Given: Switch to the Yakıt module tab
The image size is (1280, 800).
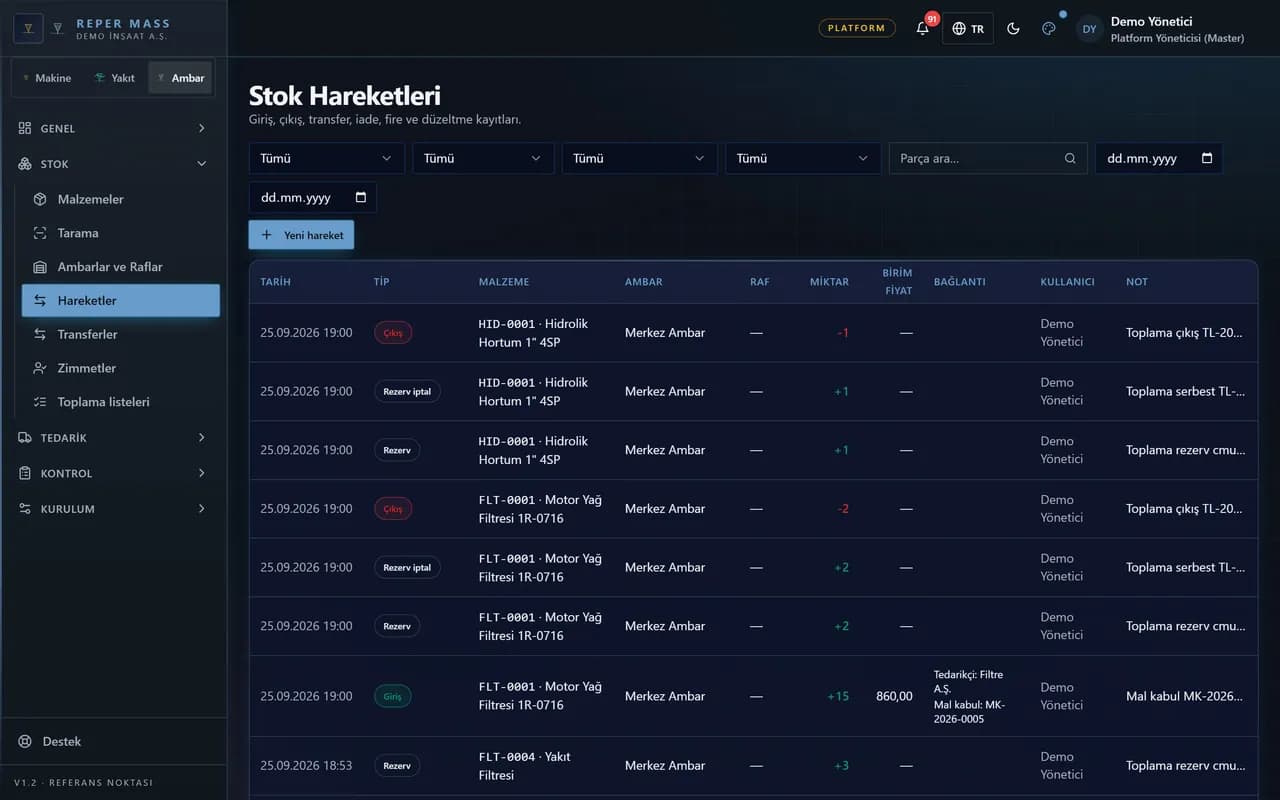Looking at the screenshot, I should tap(114, 78).
